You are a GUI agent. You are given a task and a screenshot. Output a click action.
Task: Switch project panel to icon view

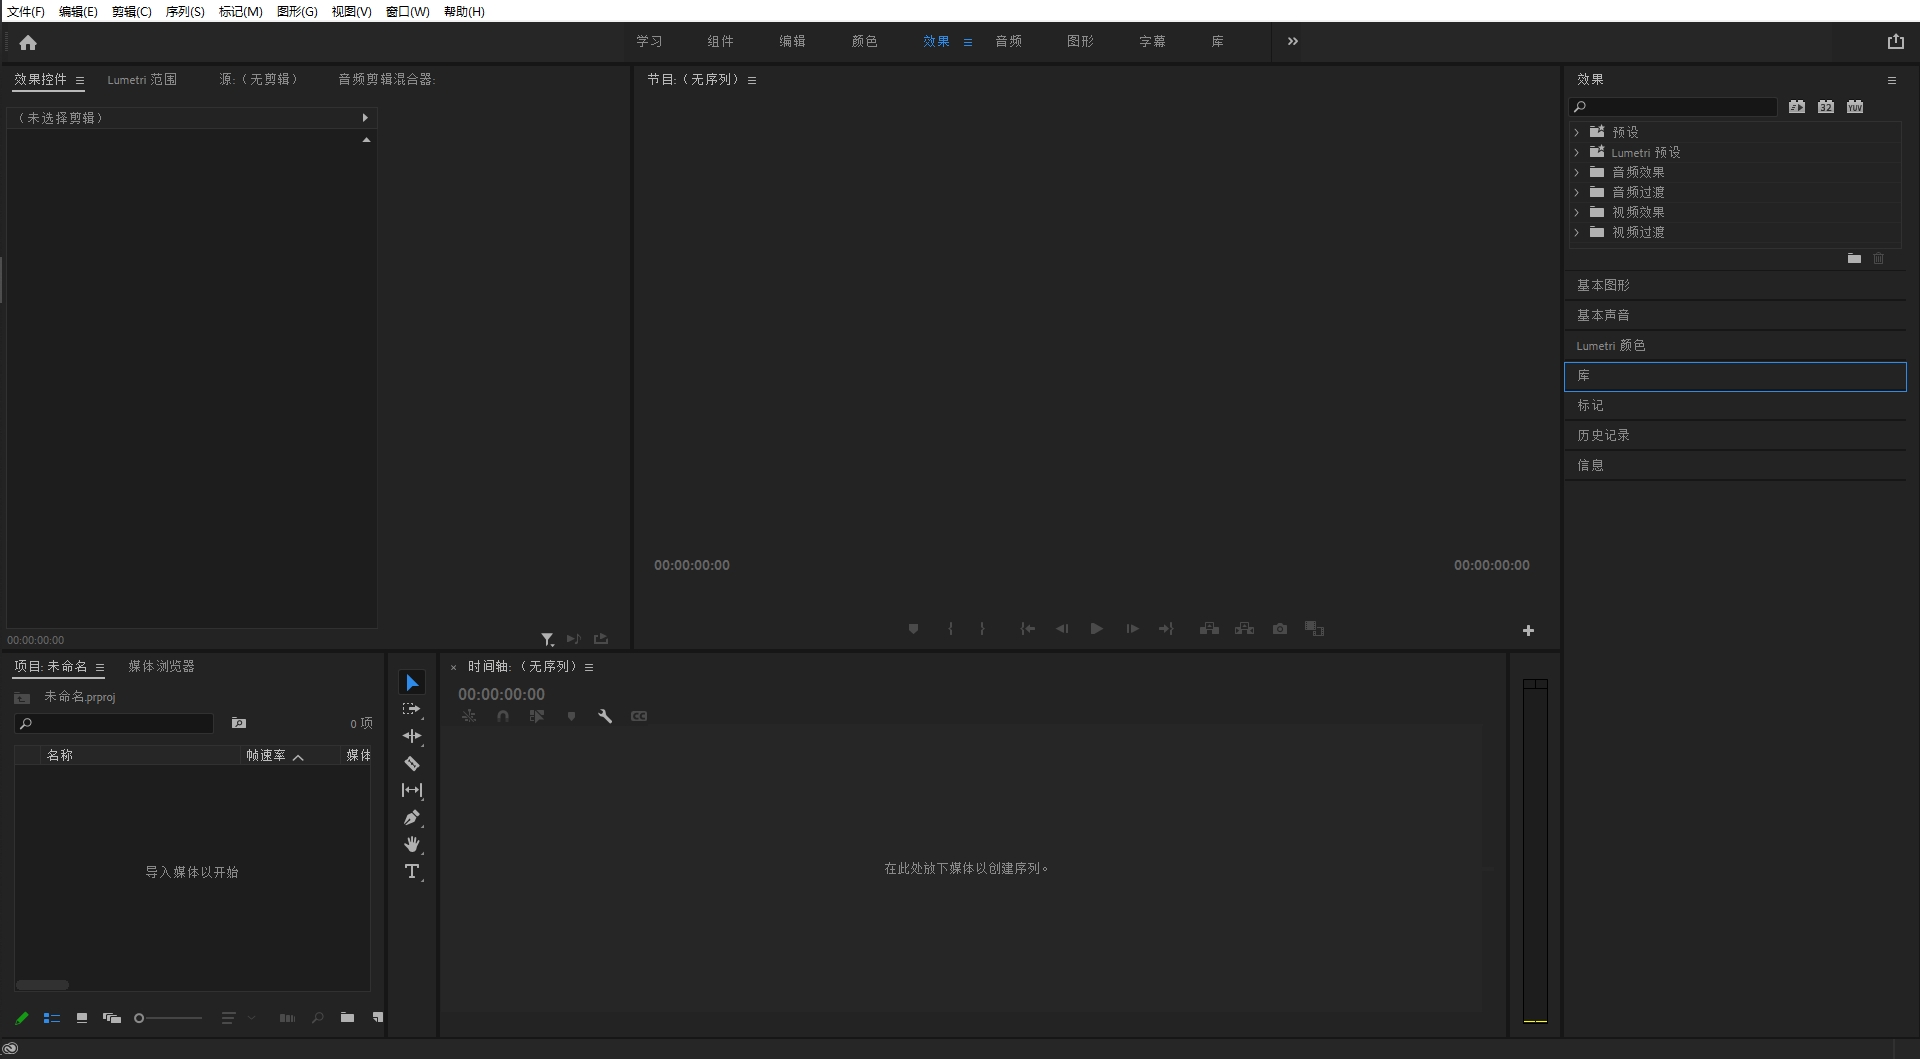point(82,1018)
